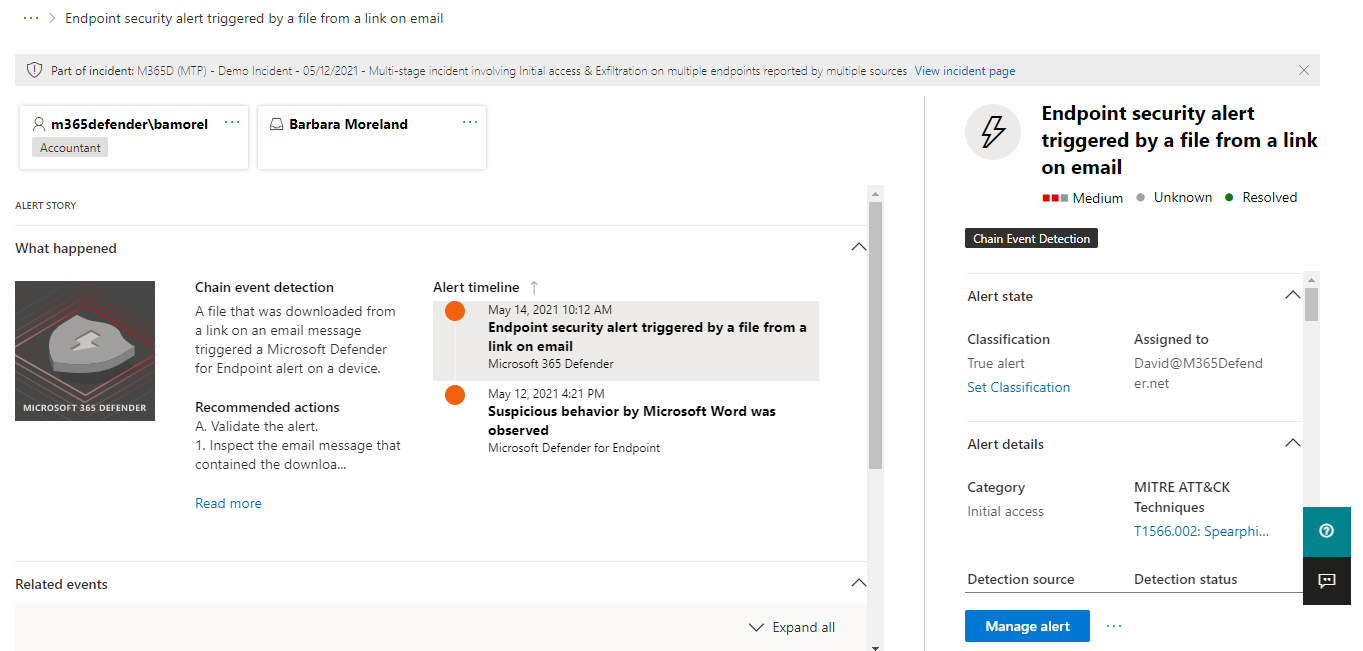The height and width of the screenshot is (651, 1363).
Task: Click the Medium severity indicator squares
Action: [x=1055, y=198]
